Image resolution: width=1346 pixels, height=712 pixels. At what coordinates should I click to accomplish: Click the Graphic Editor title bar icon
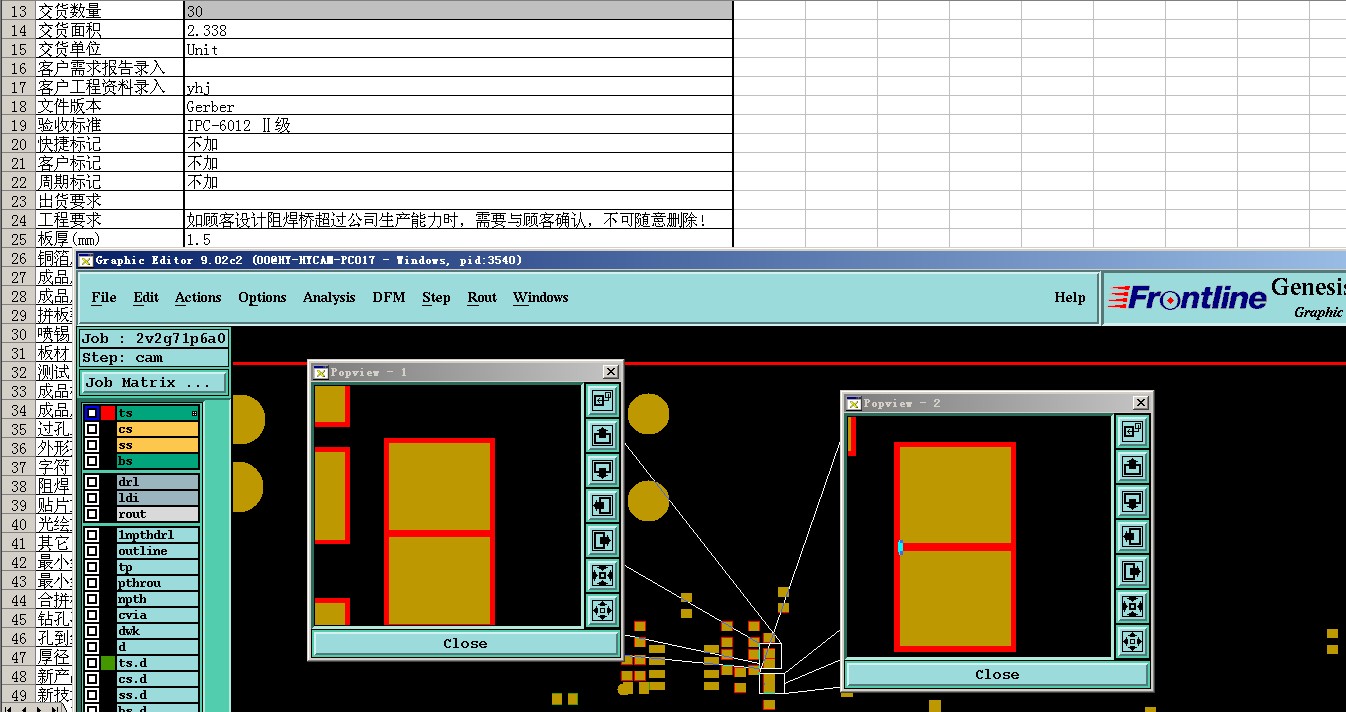point(86,260)
